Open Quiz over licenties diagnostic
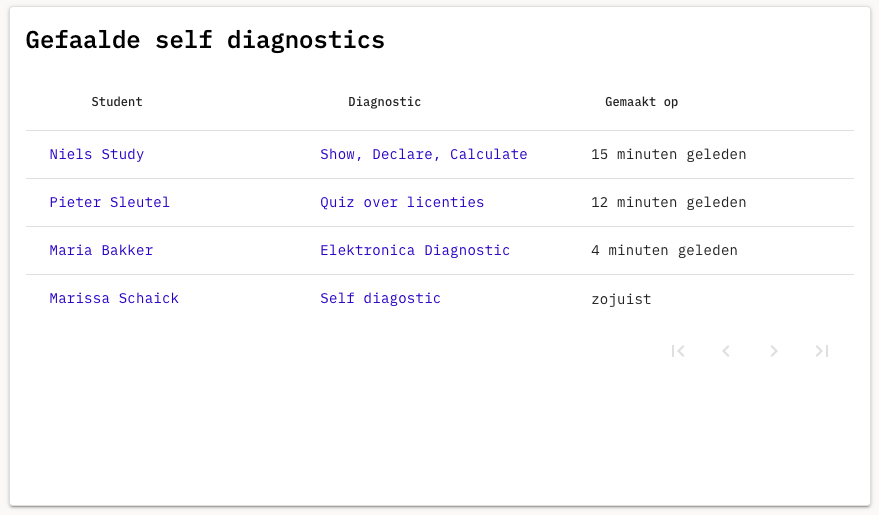The image size is (879, 515). (402, 202)
